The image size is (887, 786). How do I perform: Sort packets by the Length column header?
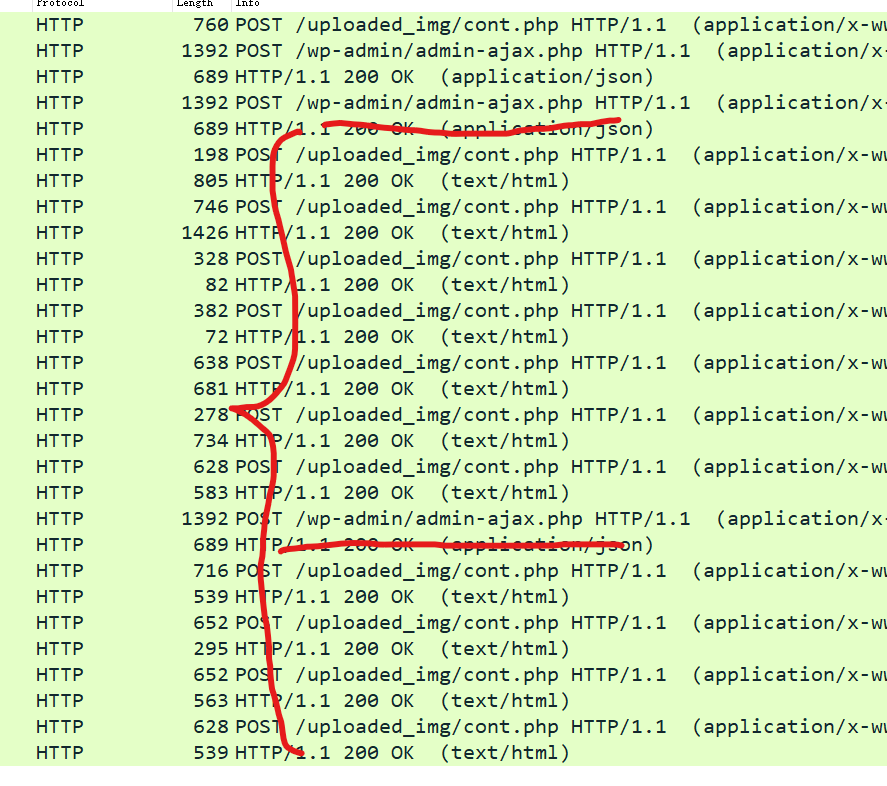[202, 4]
